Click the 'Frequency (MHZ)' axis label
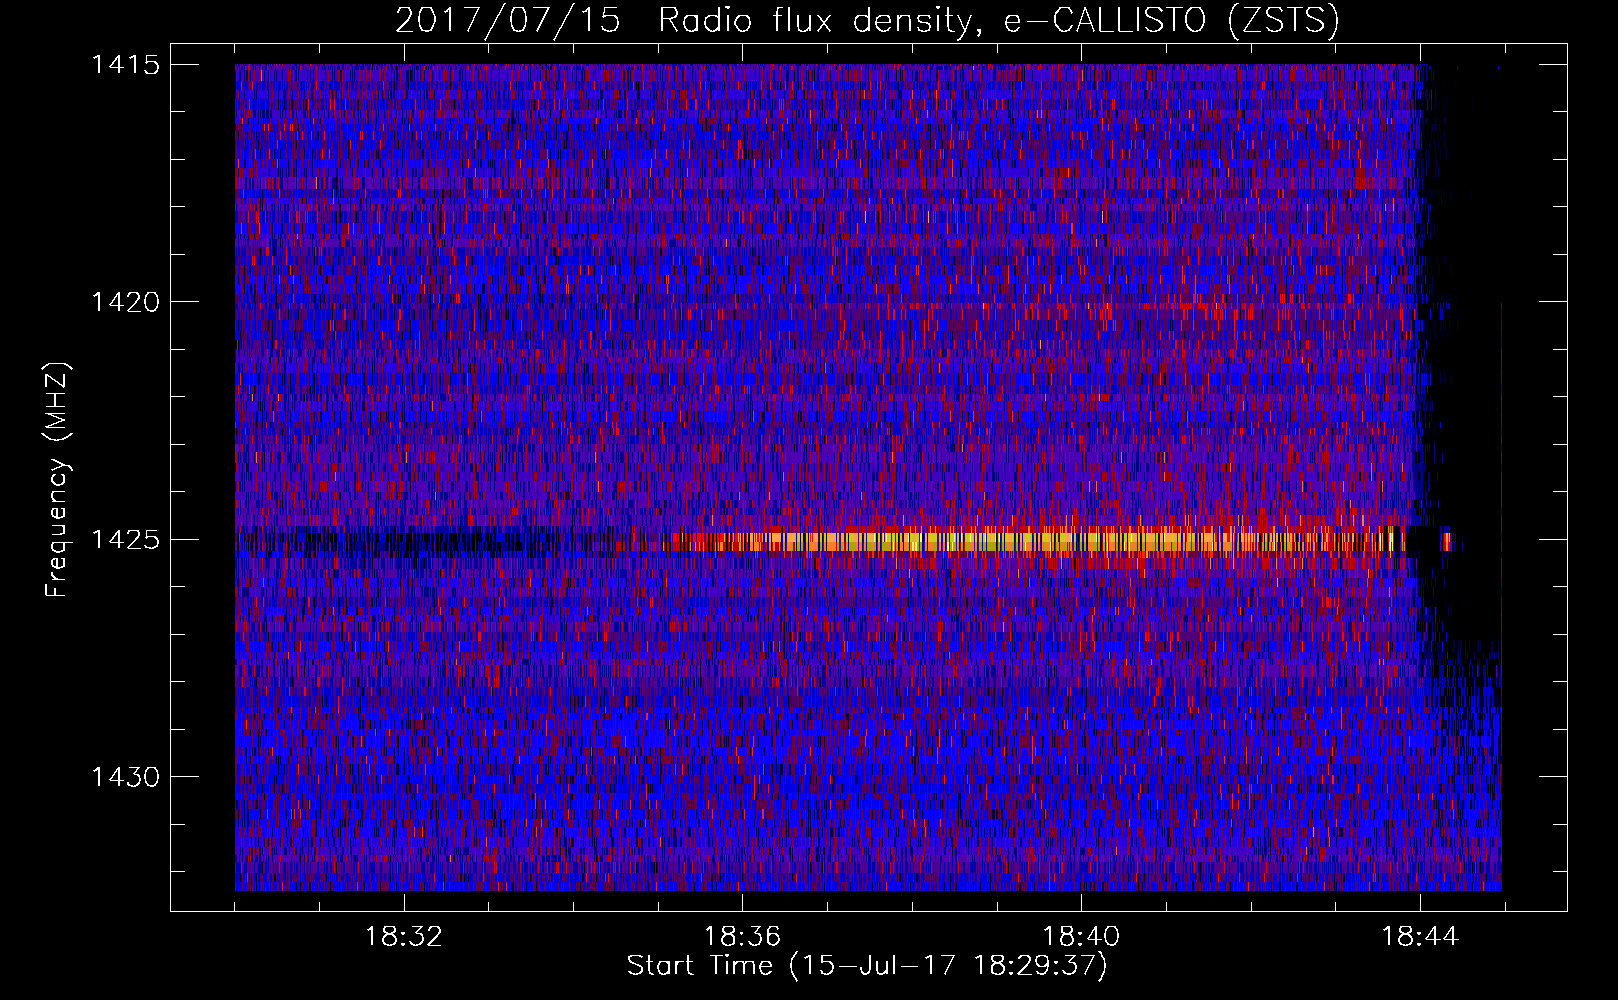The image size is (1618, 1000). [57, 481]
